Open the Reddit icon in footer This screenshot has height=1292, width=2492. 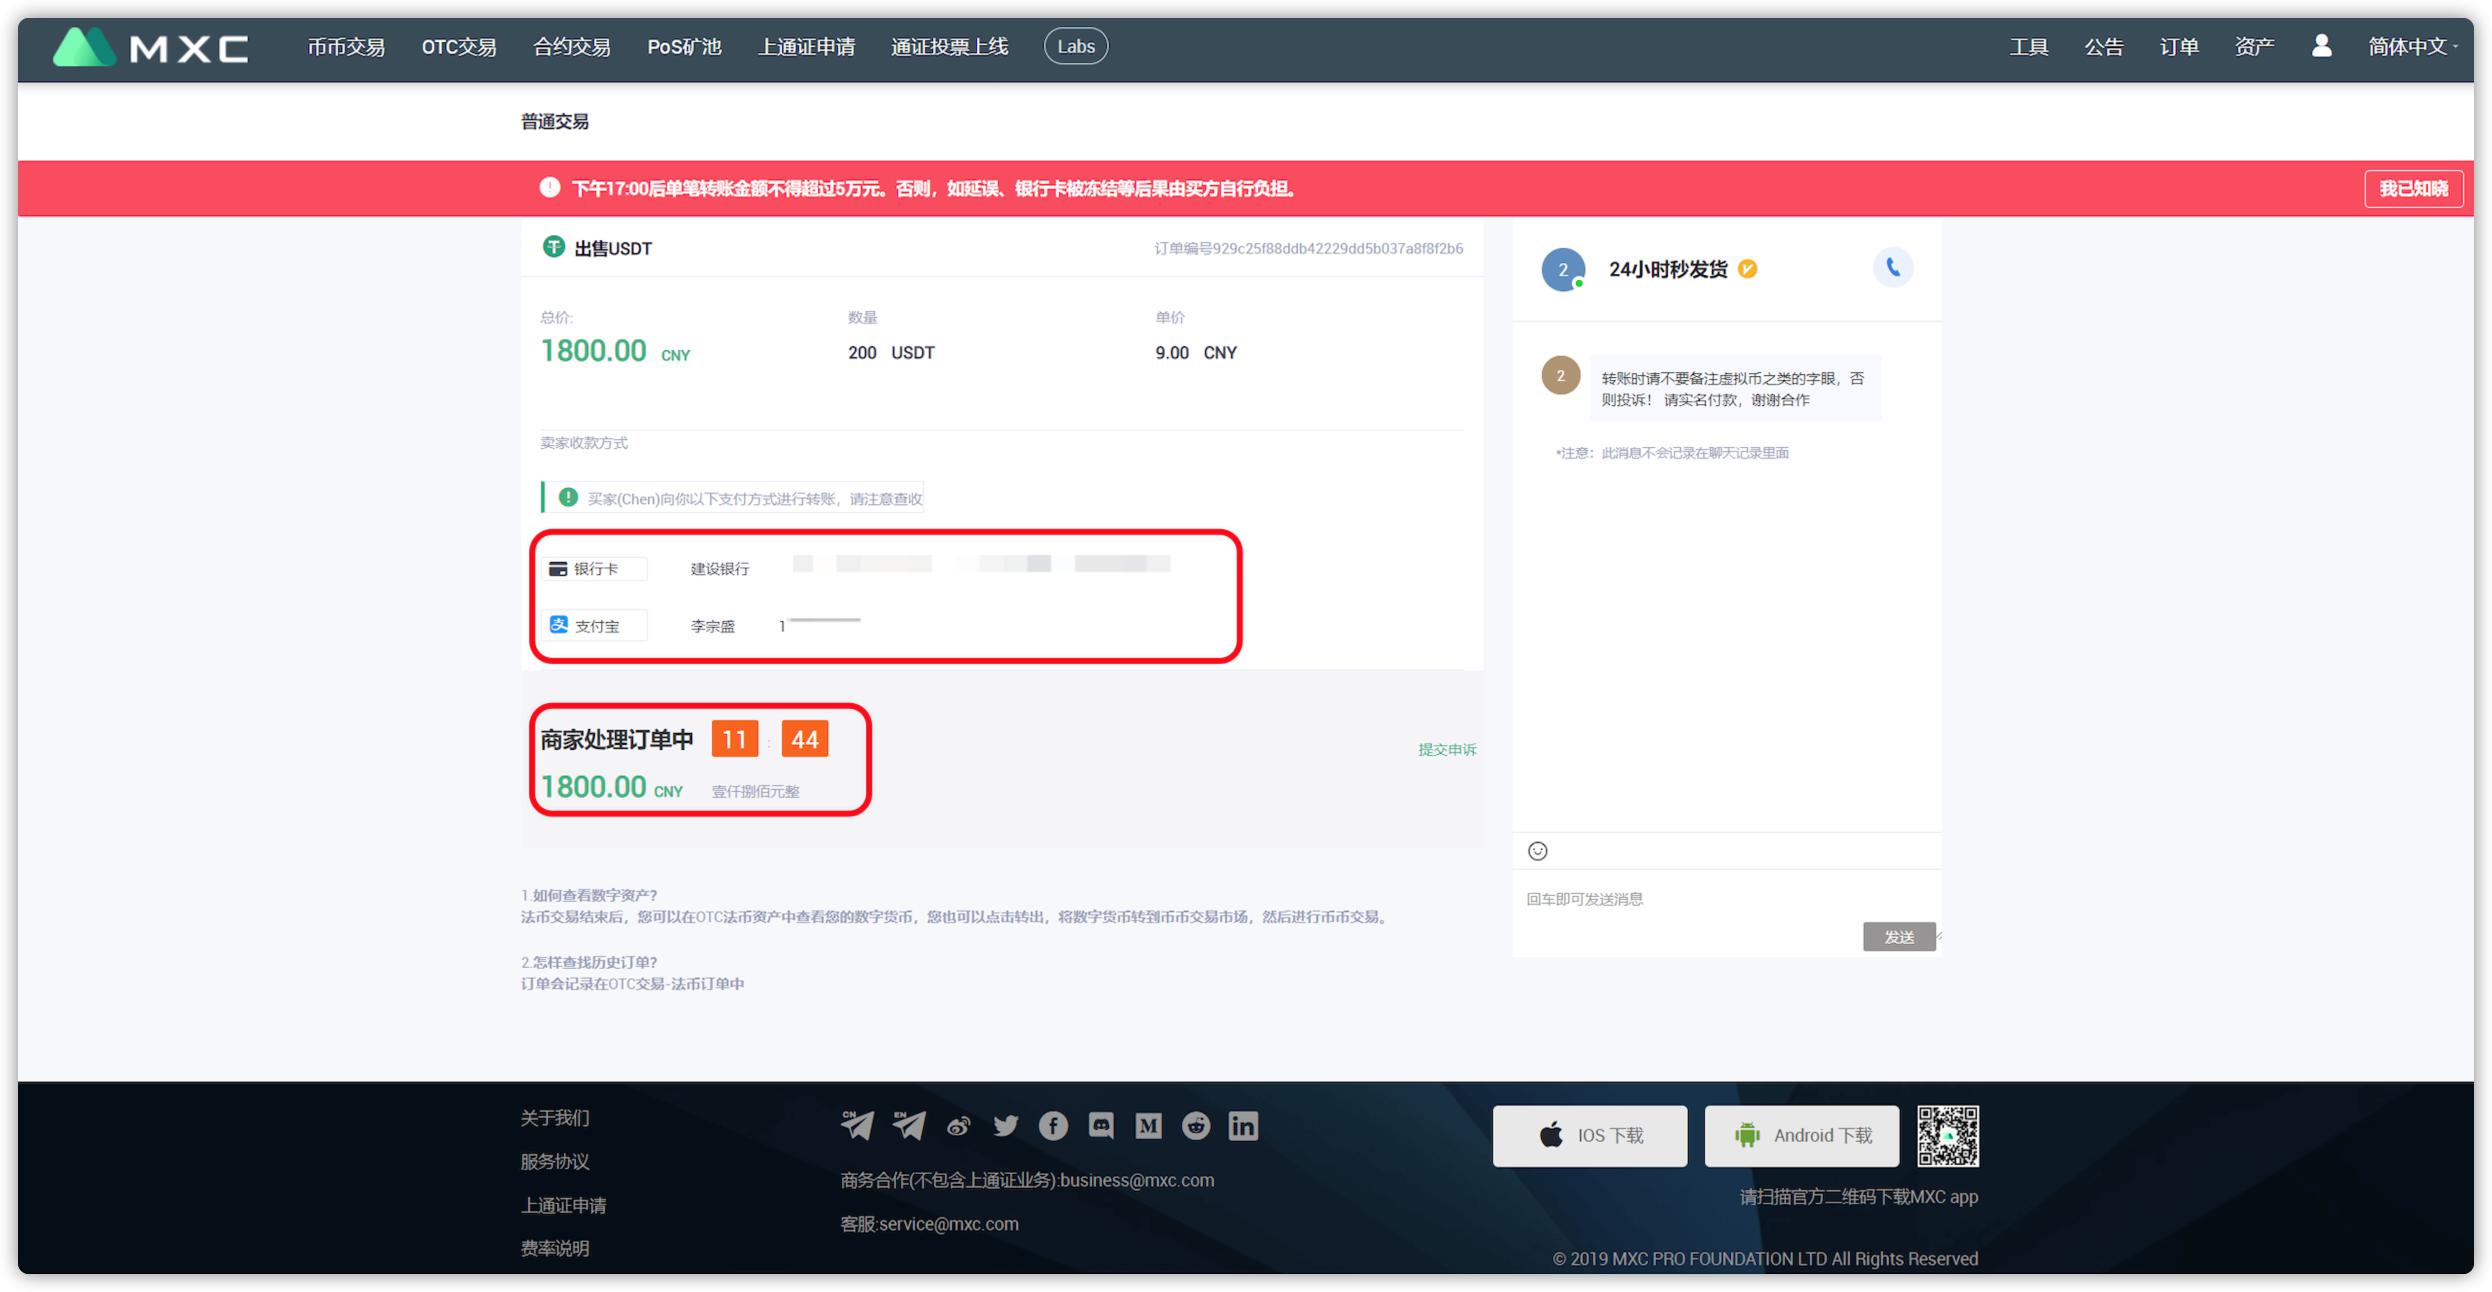1196,1126
